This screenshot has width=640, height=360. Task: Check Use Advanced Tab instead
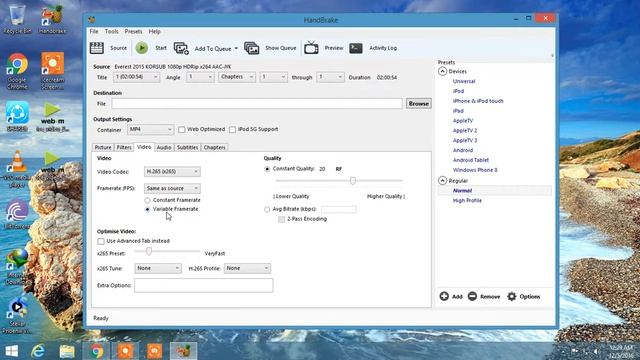[x=101, y=241]
